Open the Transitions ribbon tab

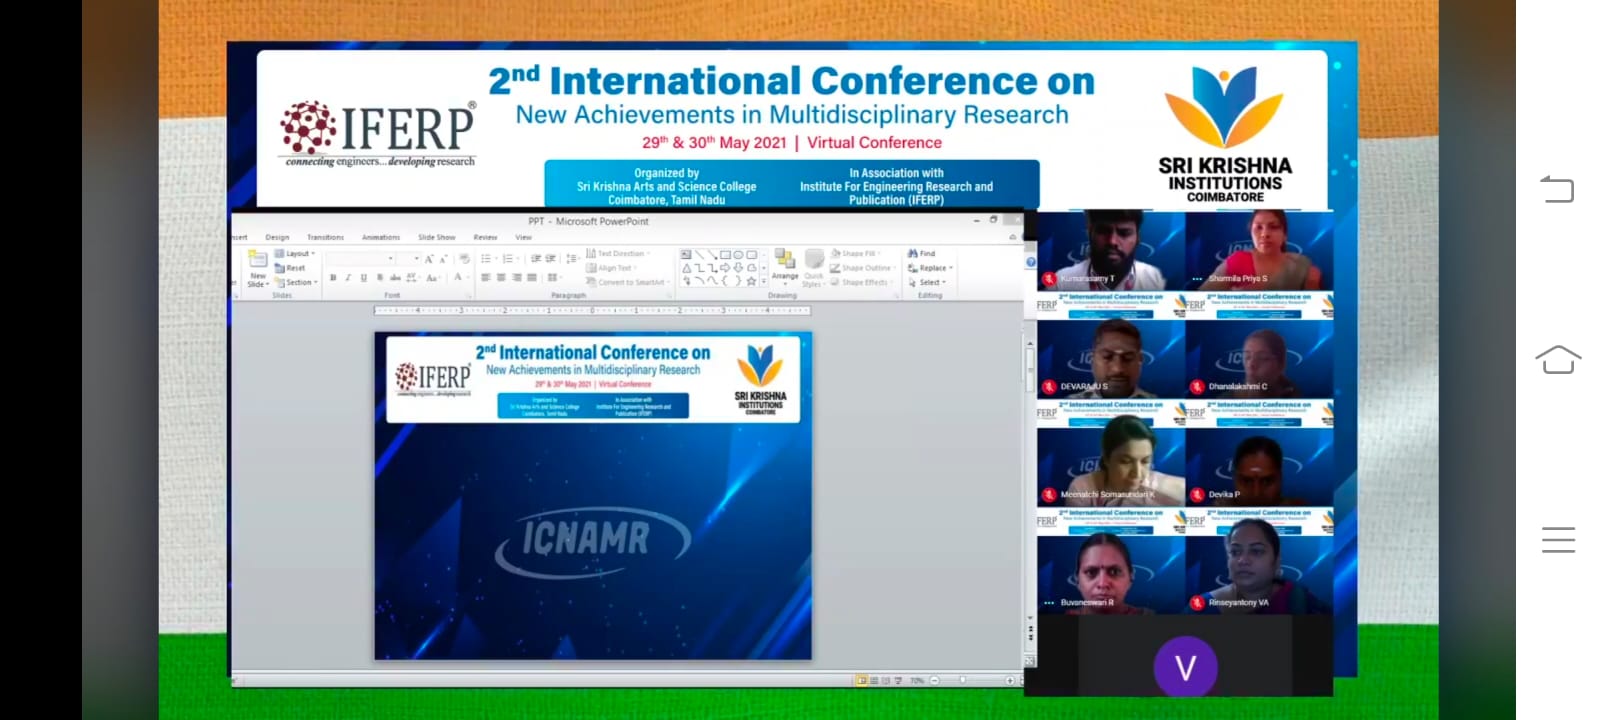(x=325, y=237)
